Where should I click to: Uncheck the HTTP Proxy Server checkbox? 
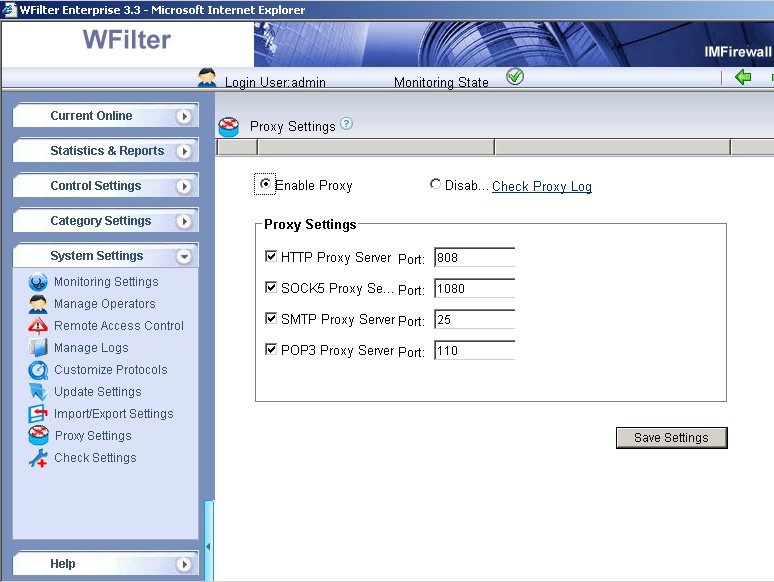click(x=271, y=256)
